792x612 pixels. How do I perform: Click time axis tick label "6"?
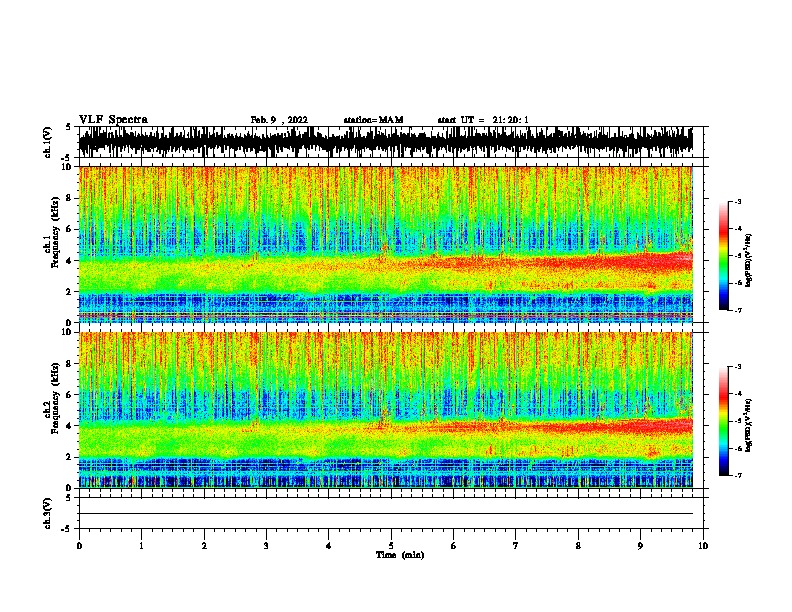click(x=454, y=546)
